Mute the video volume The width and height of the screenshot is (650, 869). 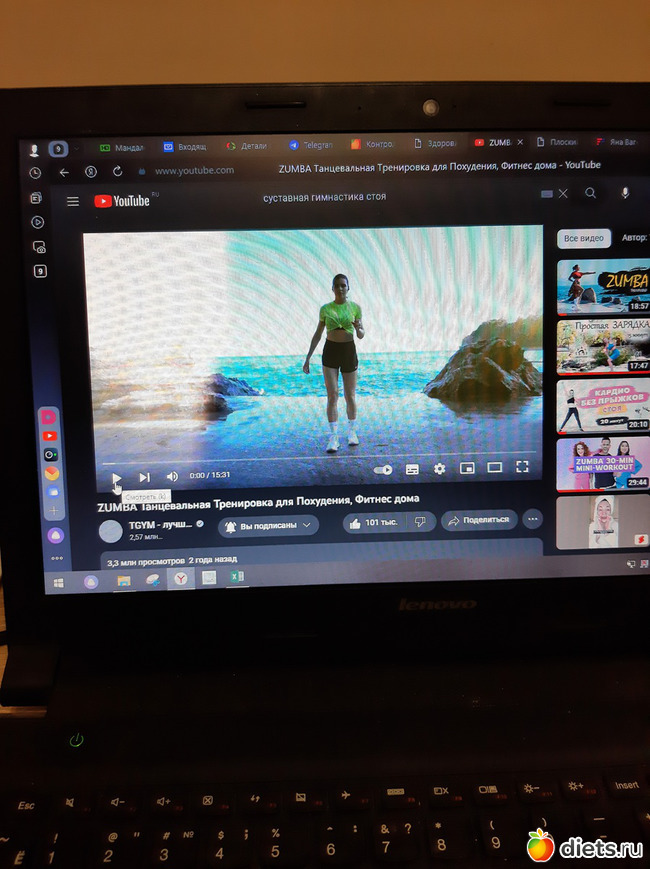click(172, 477)
